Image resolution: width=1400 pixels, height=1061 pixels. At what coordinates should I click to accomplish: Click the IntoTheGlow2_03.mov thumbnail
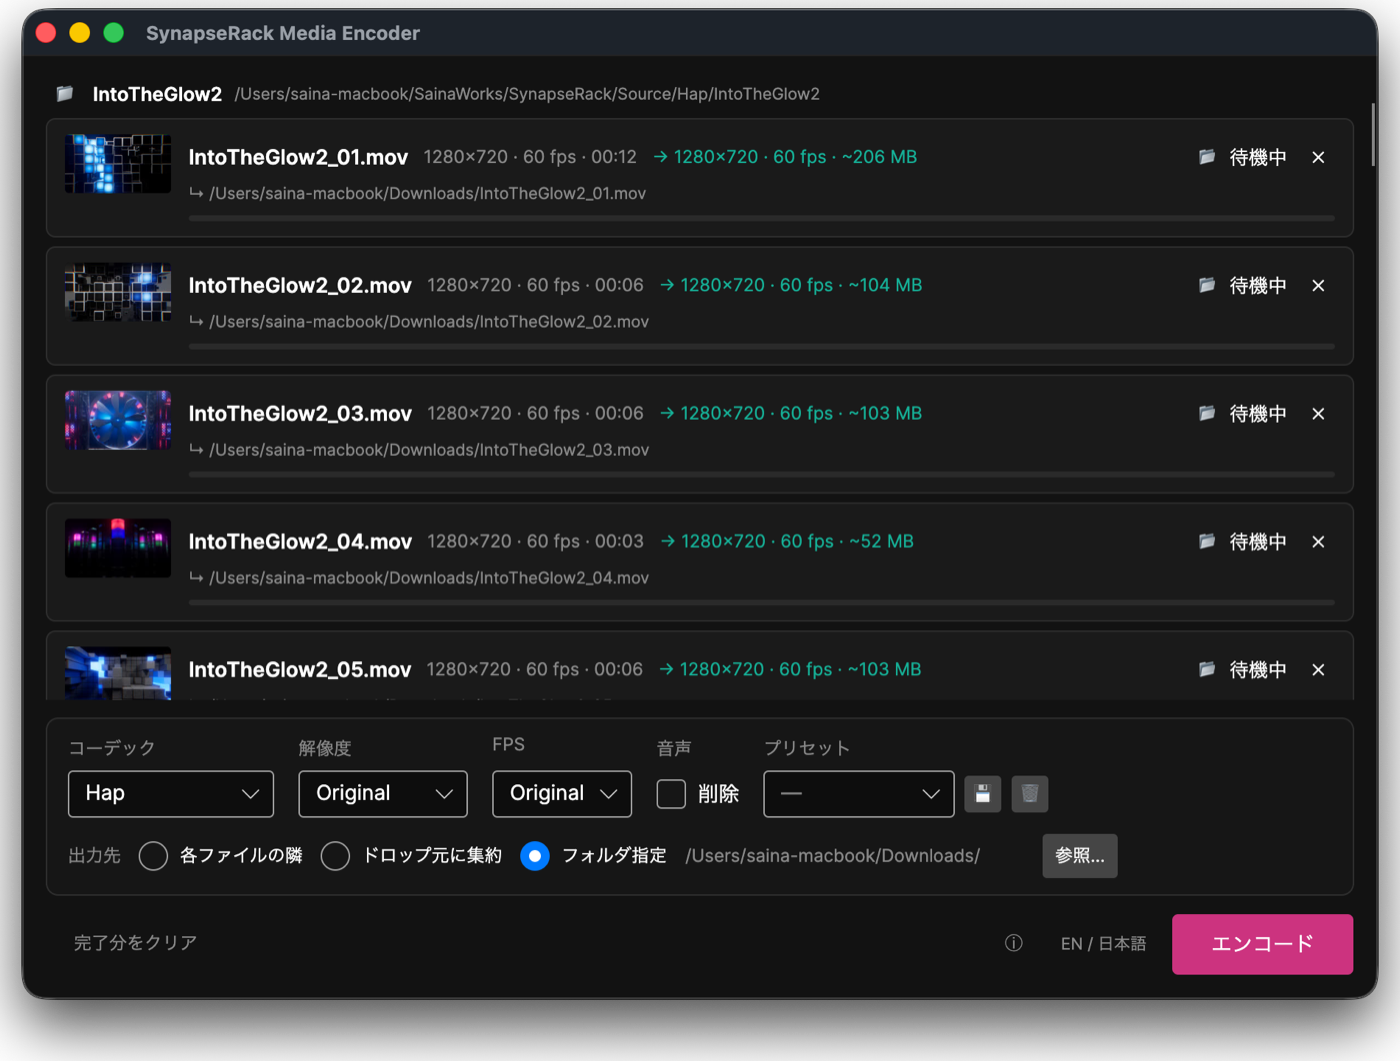pyautogui.click(x=118, y=420)
